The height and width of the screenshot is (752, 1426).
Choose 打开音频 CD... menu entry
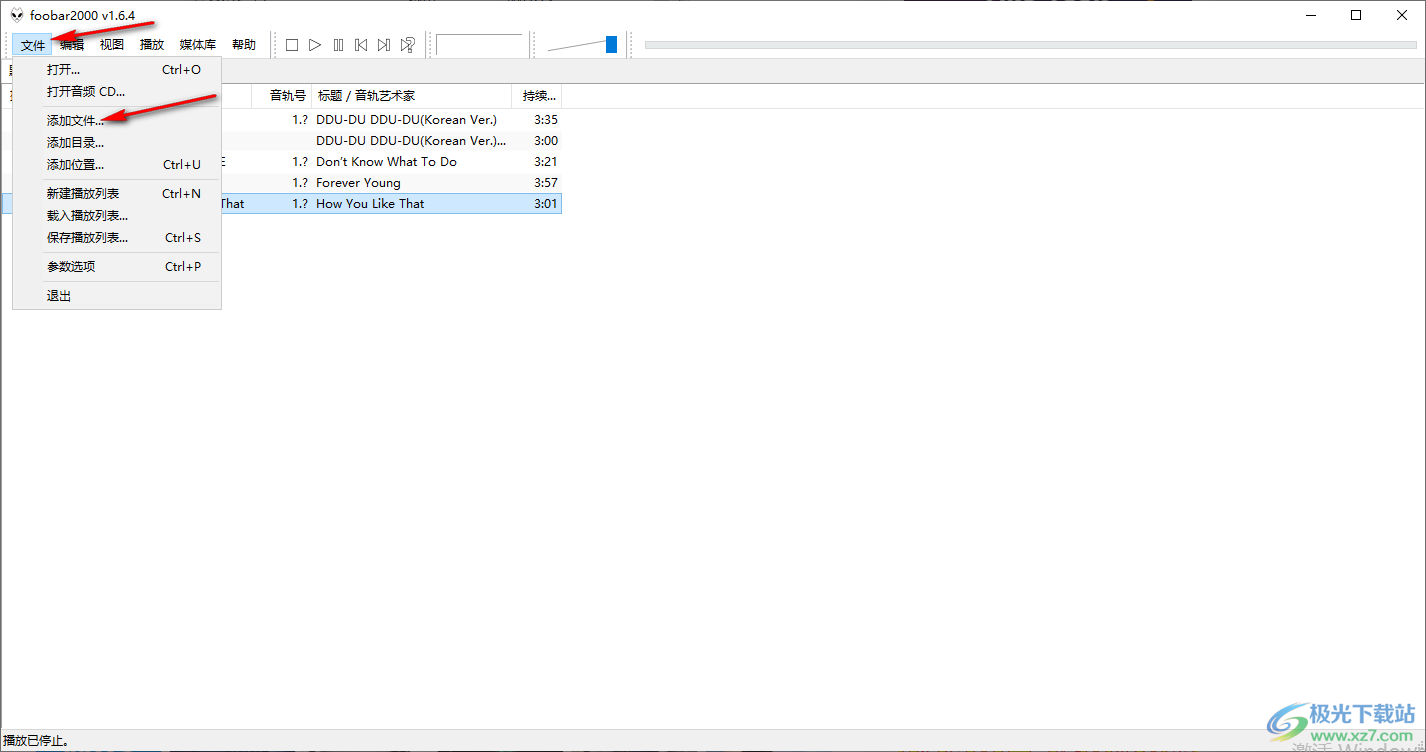(117, 92)
